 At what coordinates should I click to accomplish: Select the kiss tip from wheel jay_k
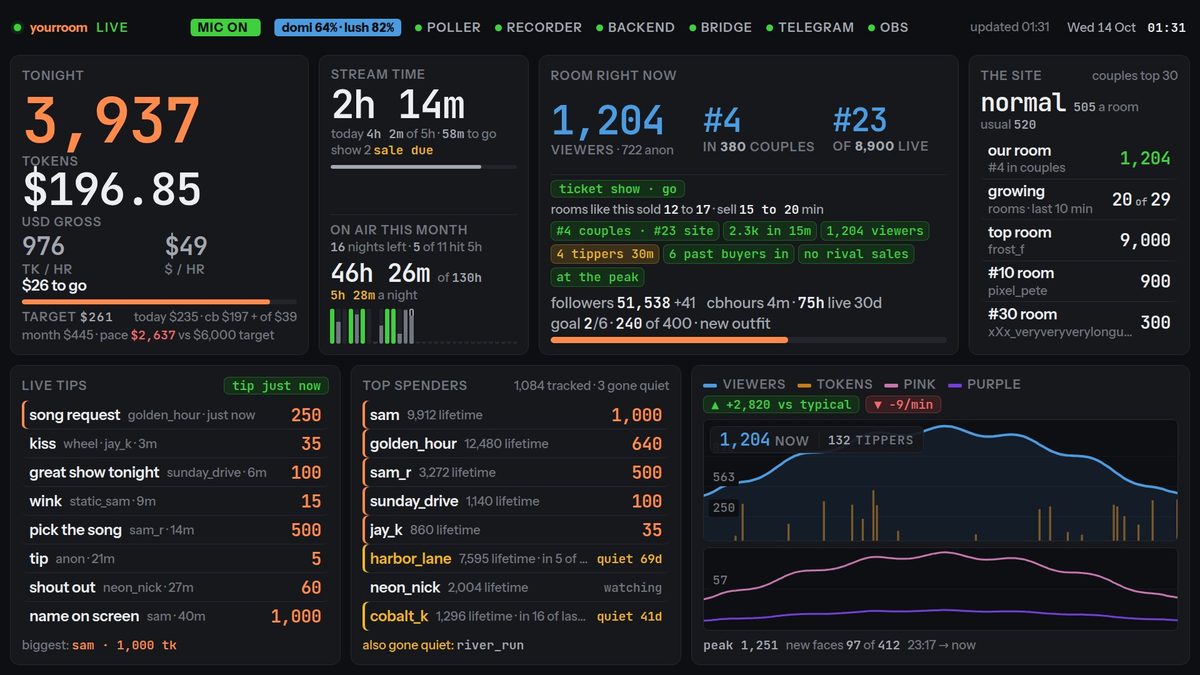[174, 444]
